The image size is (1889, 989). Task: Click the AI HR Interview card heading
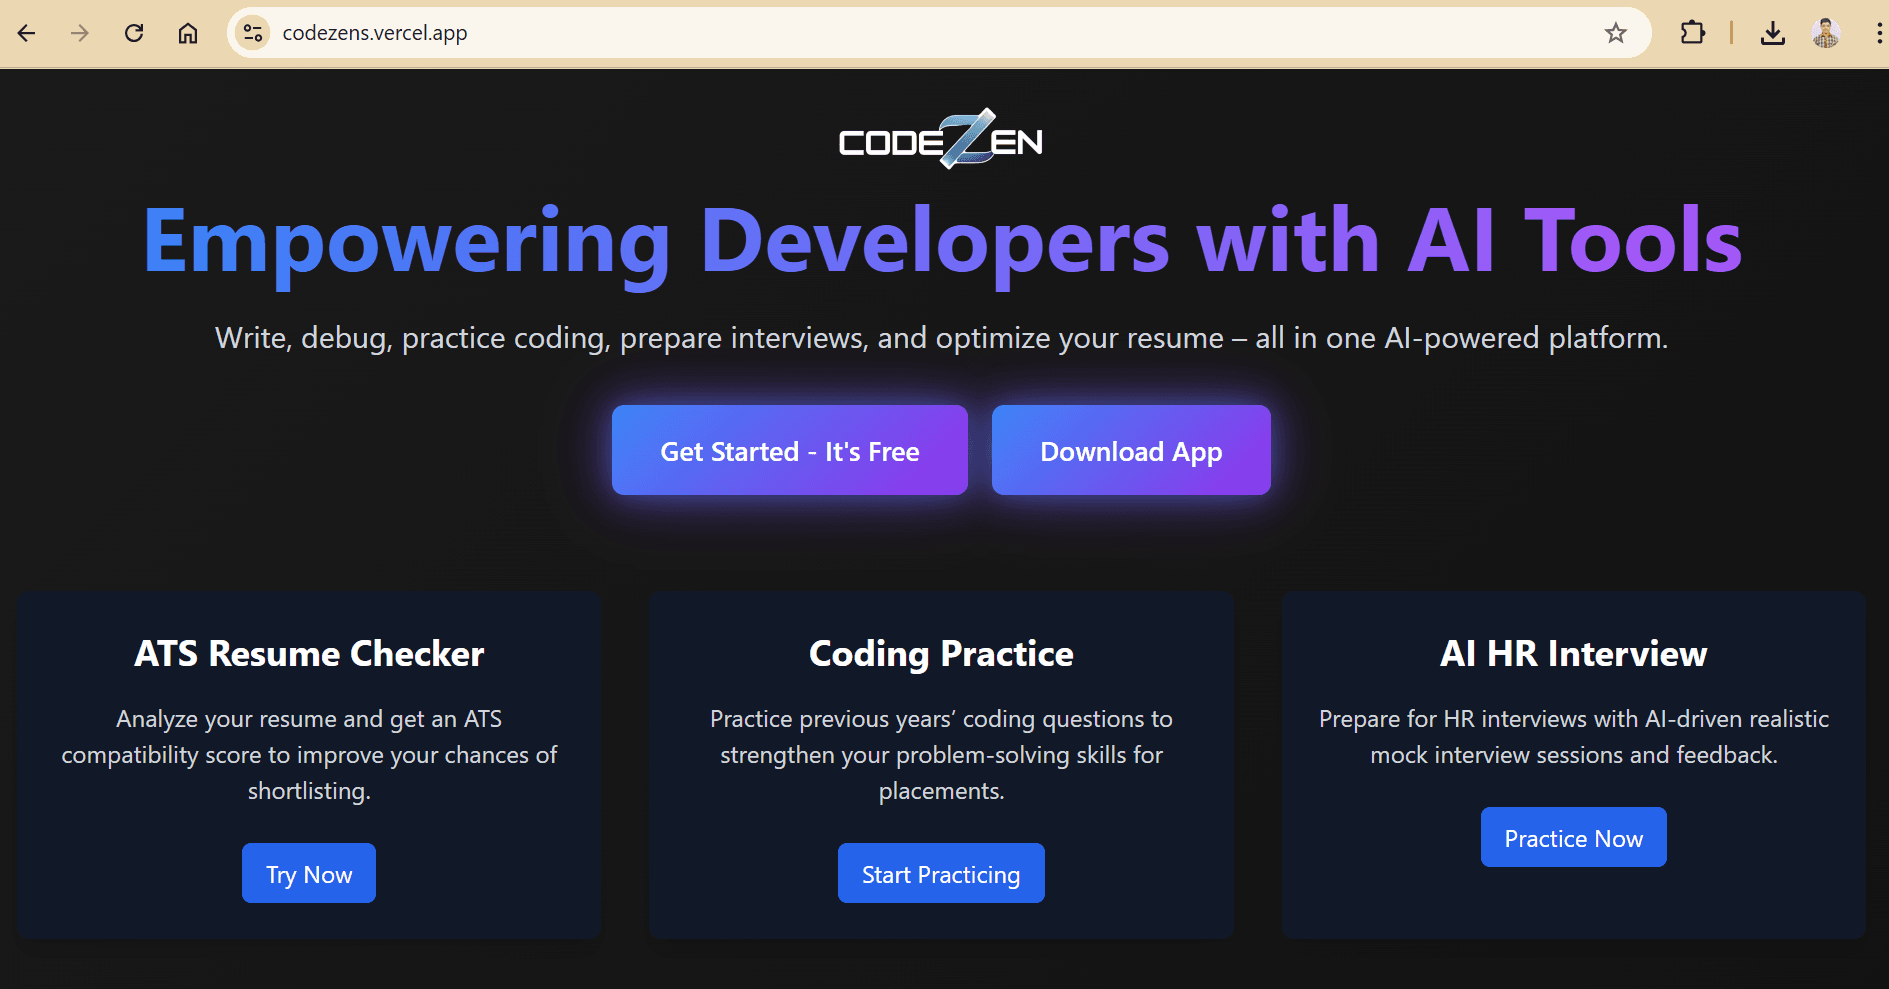pyautogui.click(x=1573, y=654)
